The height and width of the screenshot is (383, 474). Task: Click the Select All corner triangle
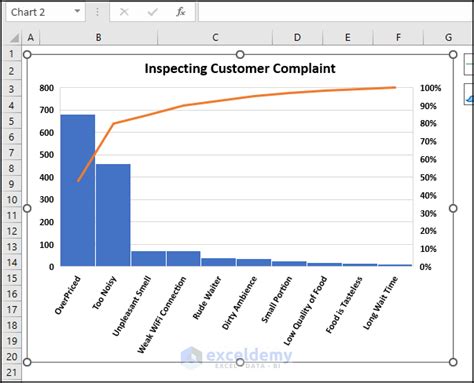[13, 38]
